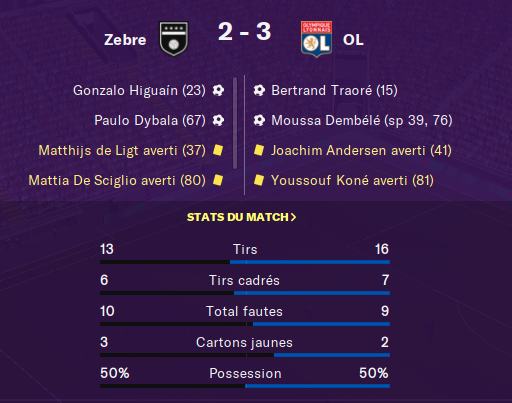Open the Stats du match section
512x403 pixels.
coord(241,217)
